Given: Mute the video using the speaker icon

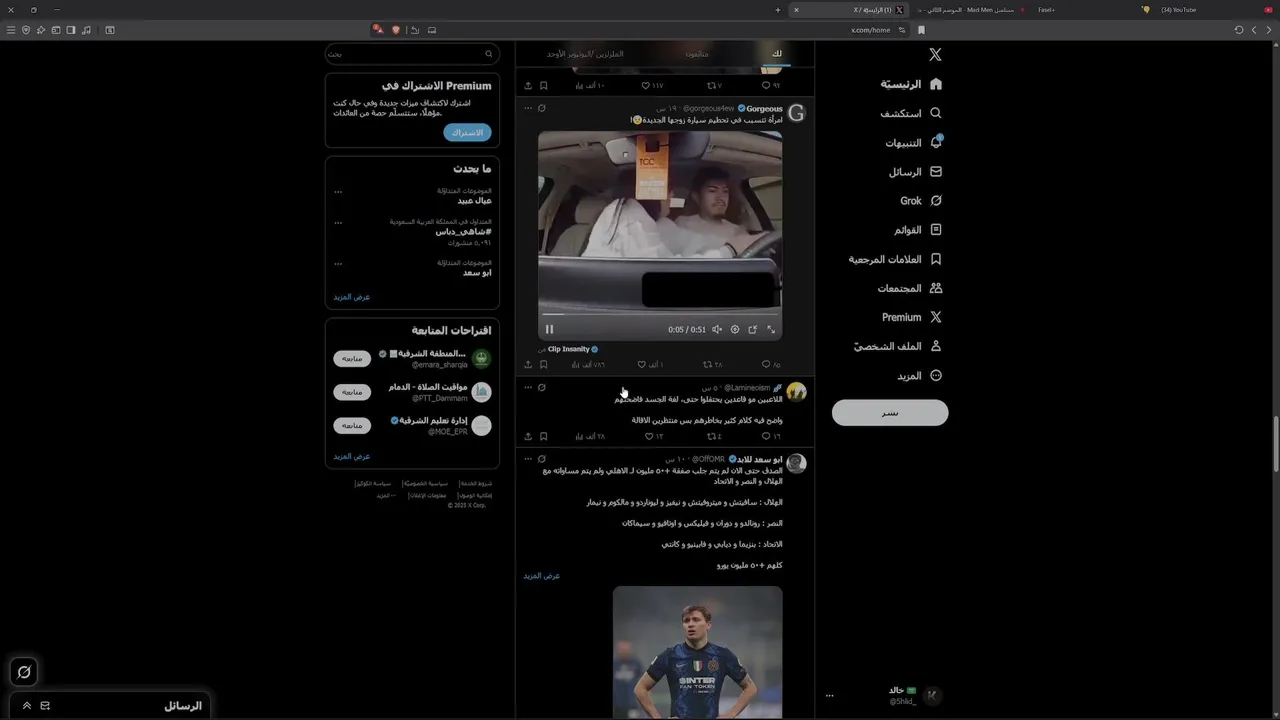Looking at the screenshot, I should (x=717, y=329).
